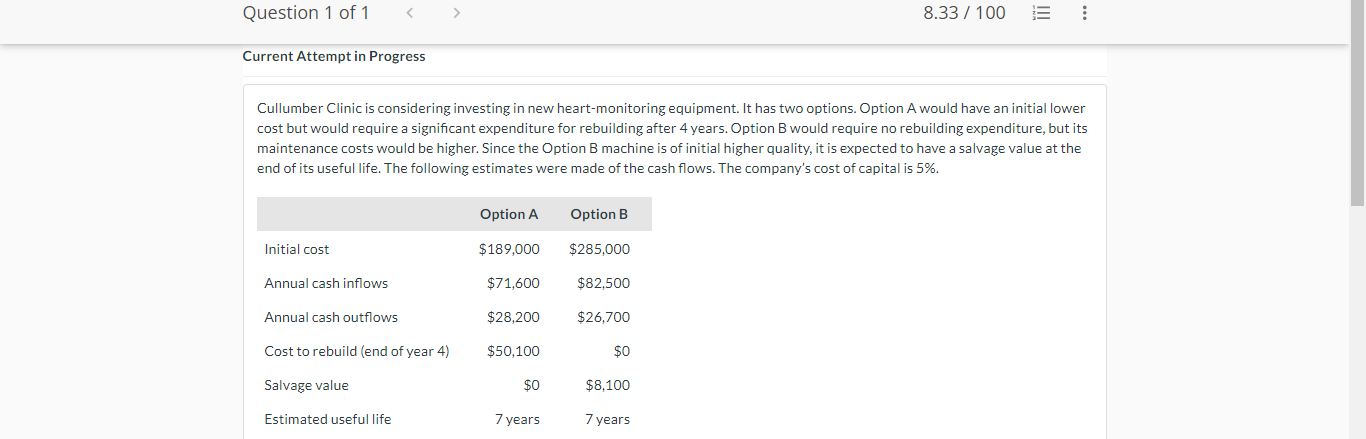
Task: Click the Cullumber Clinic problem description paragraph
Action: point(671,138)
